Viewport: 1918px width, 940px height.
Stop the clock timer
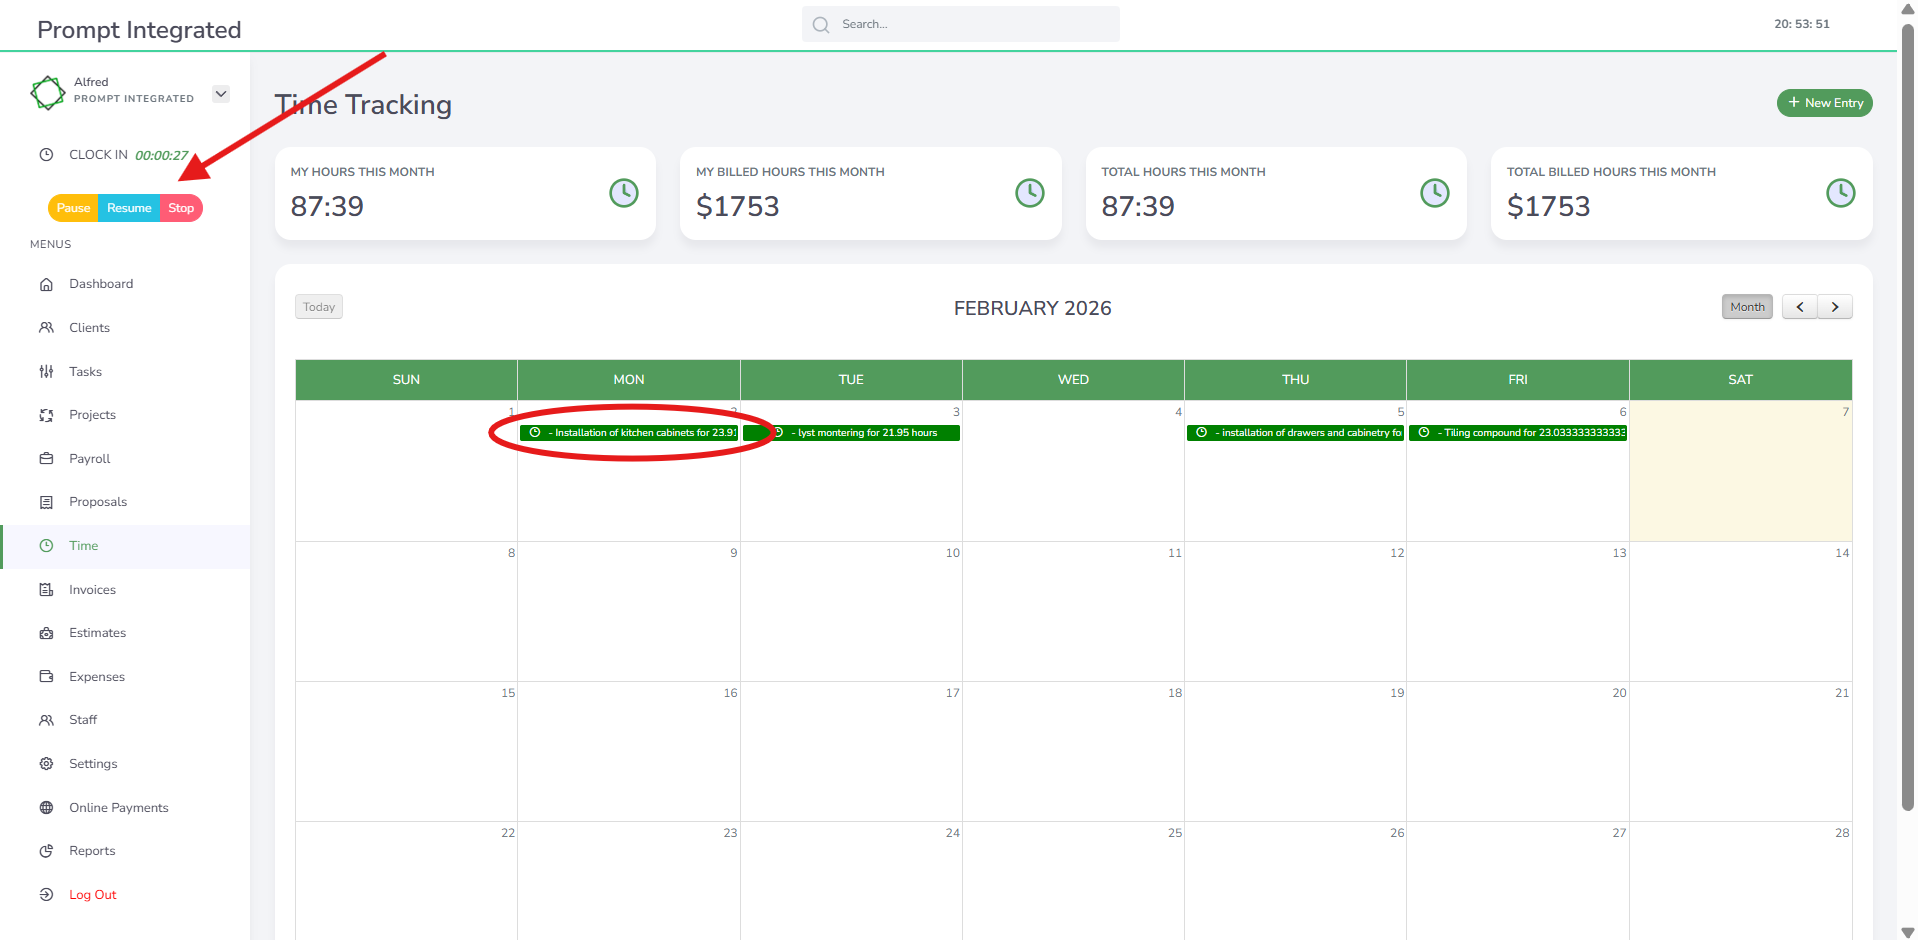click(x=181, y=208)
